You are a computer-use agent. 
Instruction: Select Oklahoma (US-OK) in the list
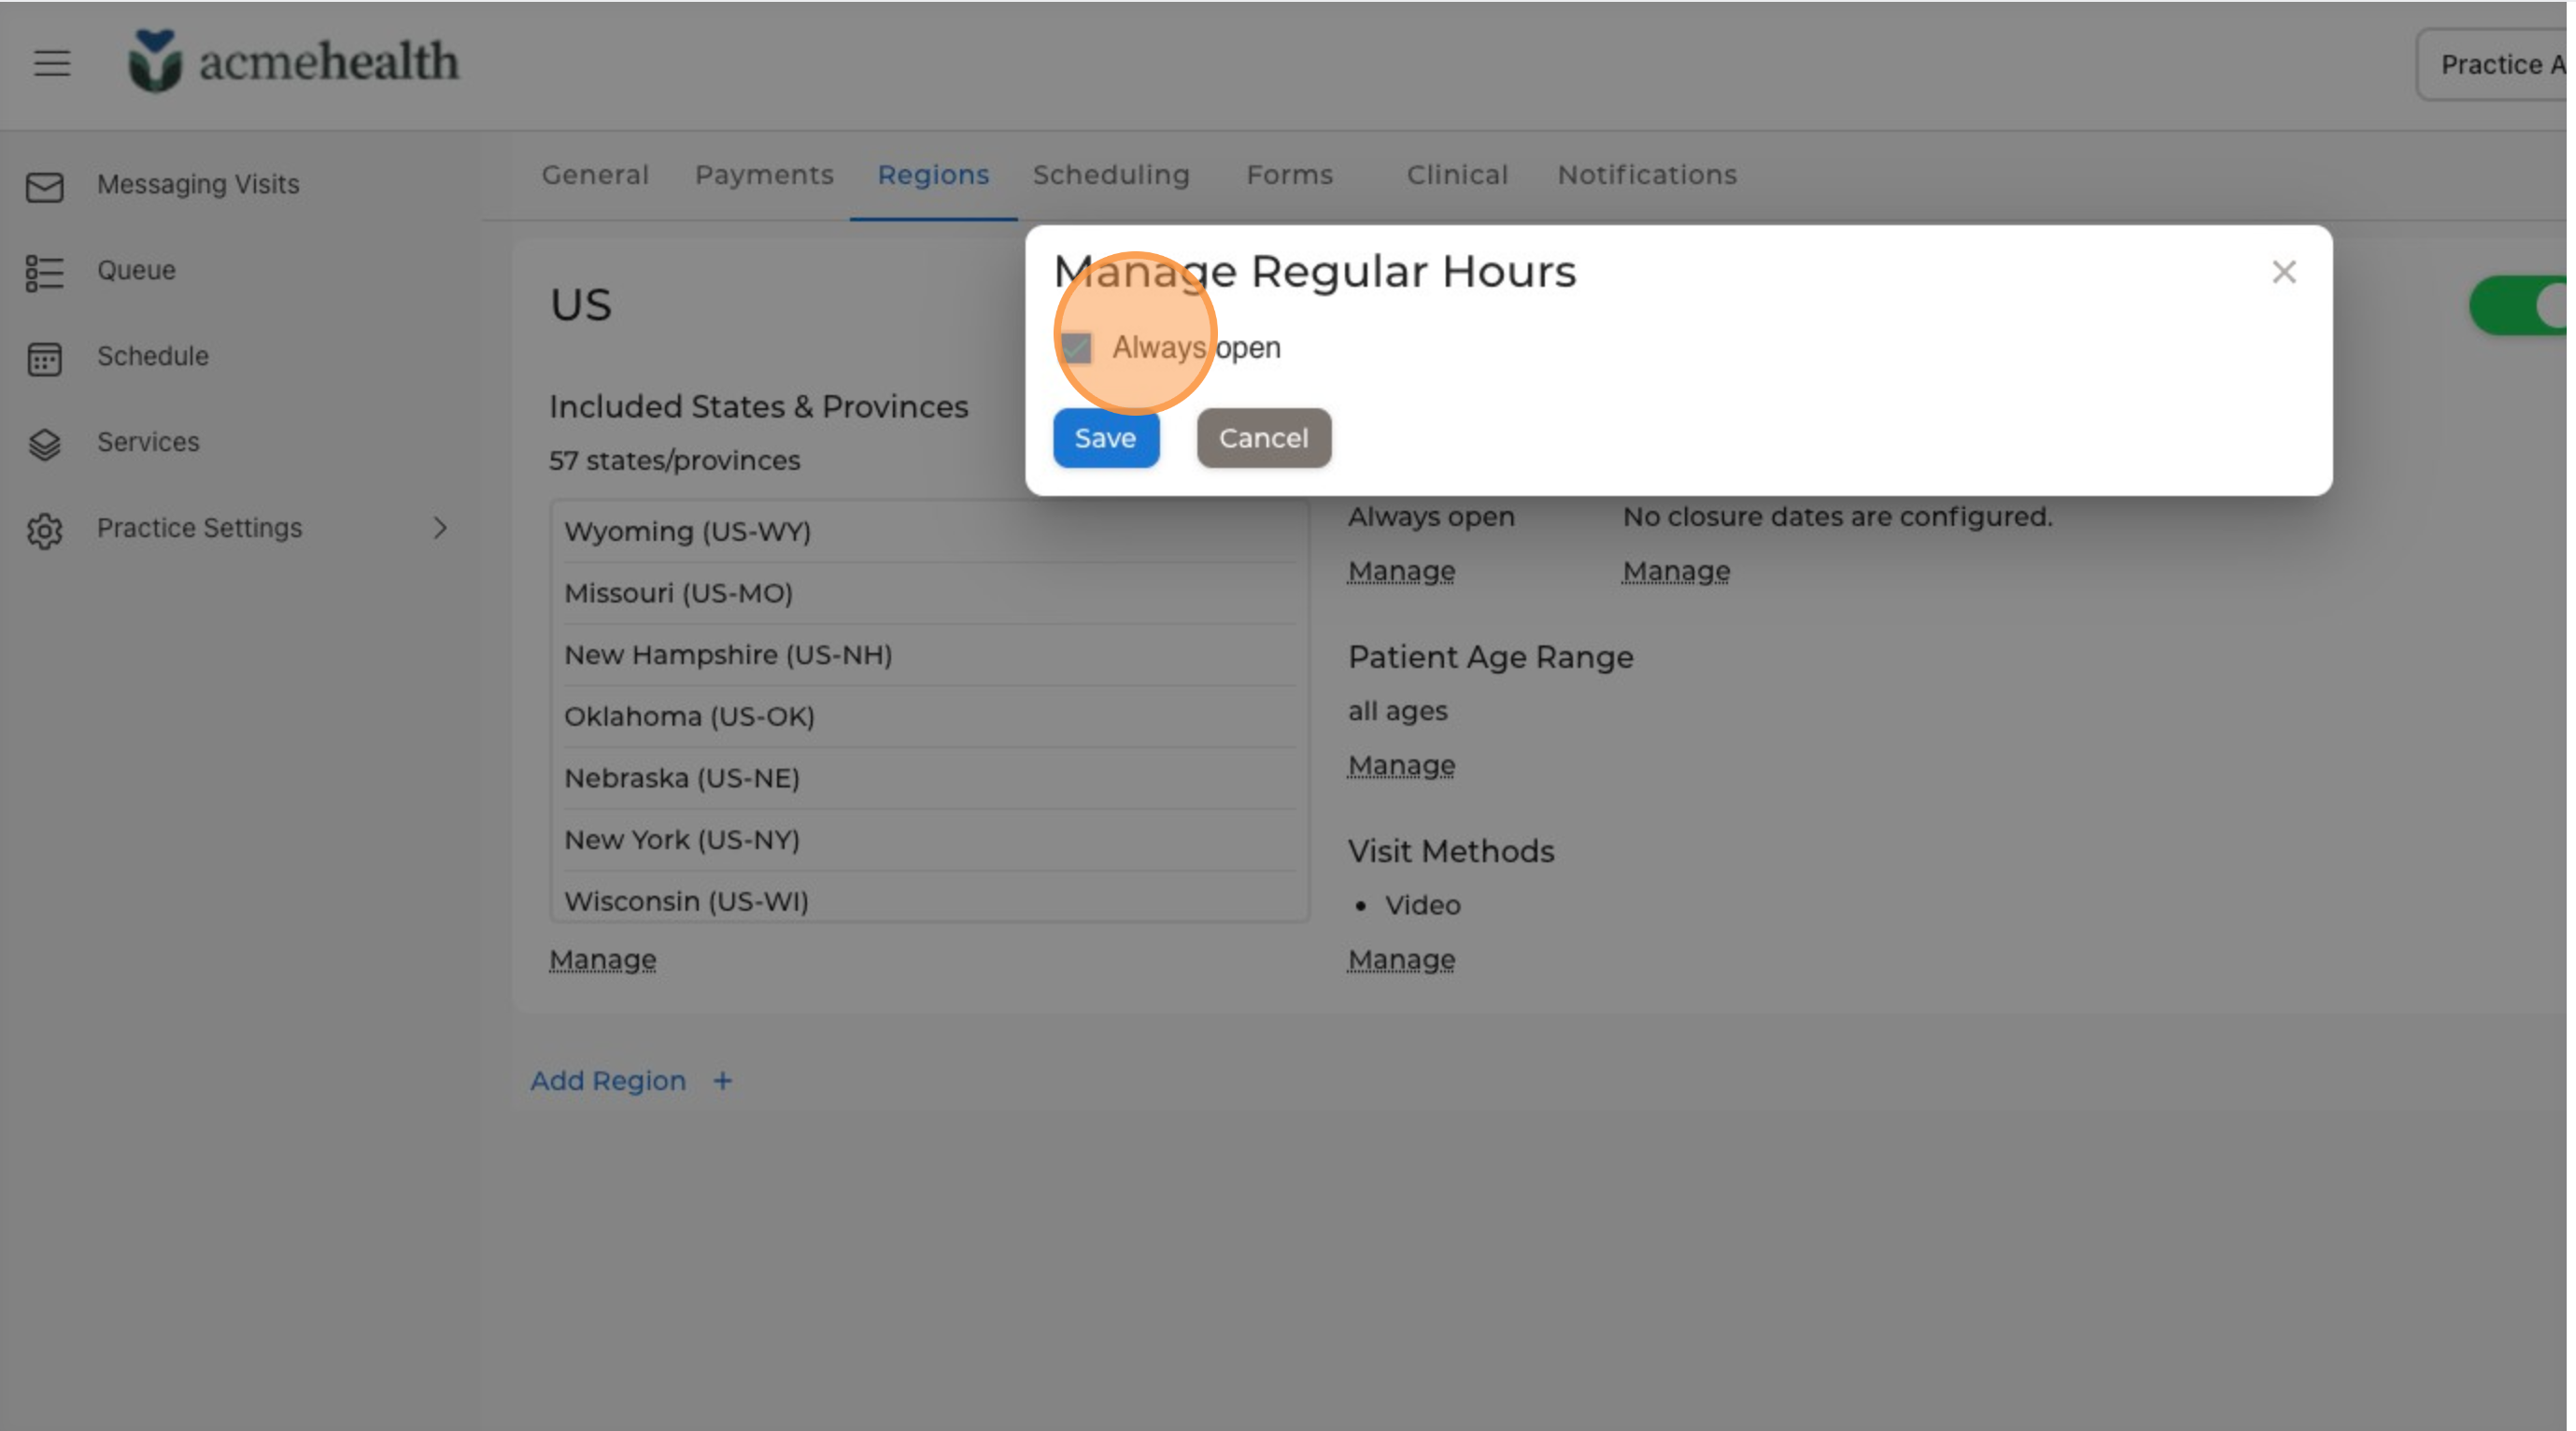pyautogui.click(x=929, y=717)
